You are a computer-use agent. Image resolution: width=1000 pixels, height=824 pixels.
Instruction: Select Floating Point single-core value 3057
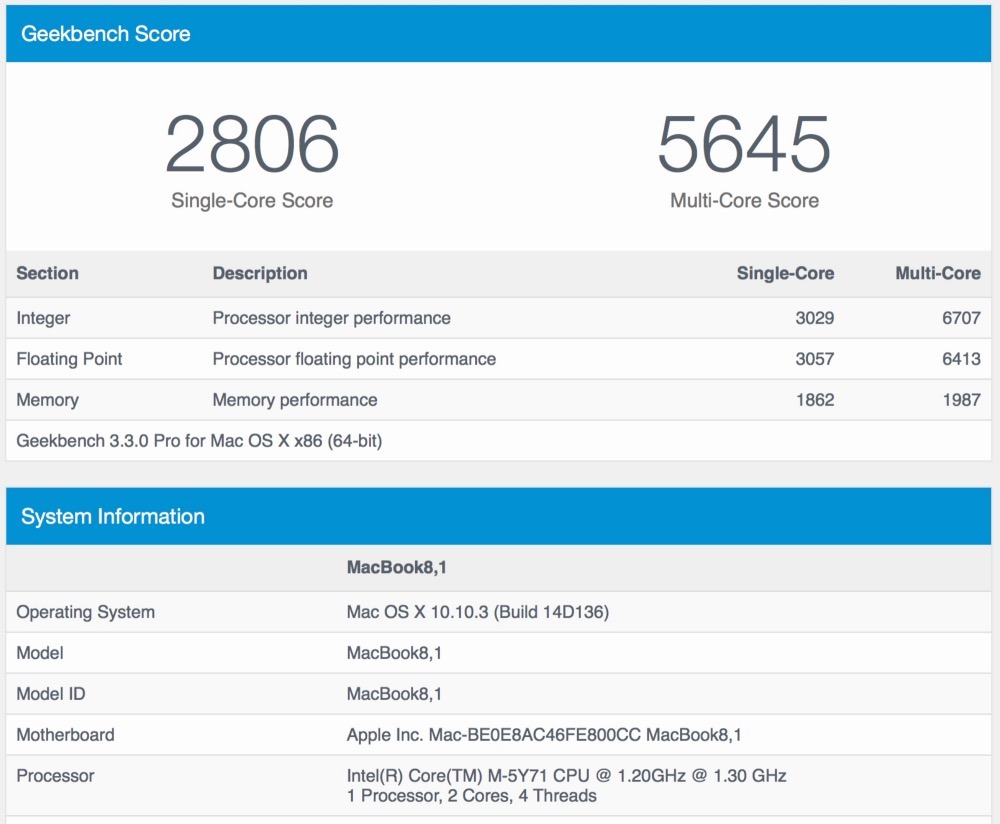[x=814, y=358]
